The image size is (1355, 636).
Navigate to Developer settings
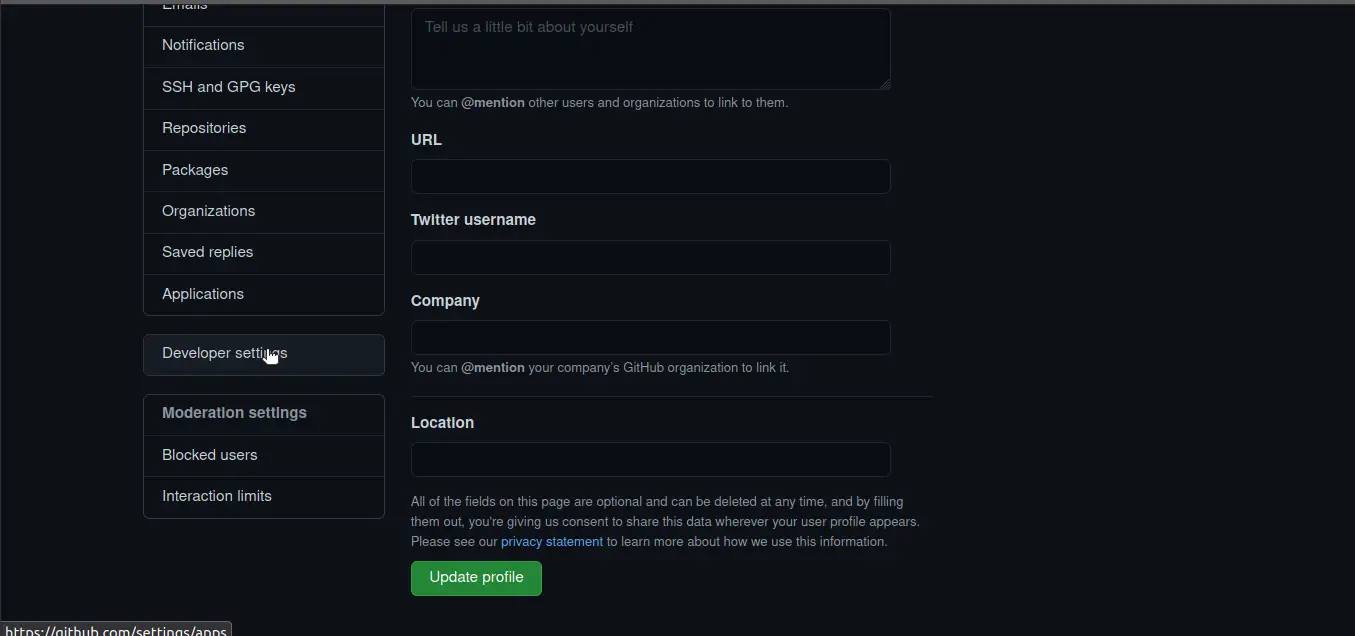coord(224,353)
